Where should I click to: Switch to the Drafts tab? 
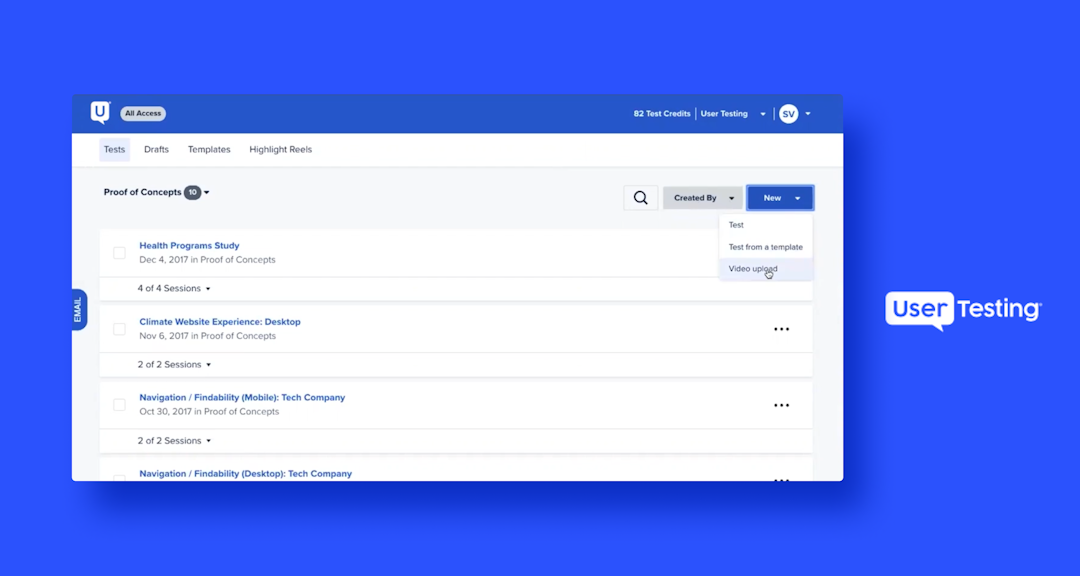(156, 149)
